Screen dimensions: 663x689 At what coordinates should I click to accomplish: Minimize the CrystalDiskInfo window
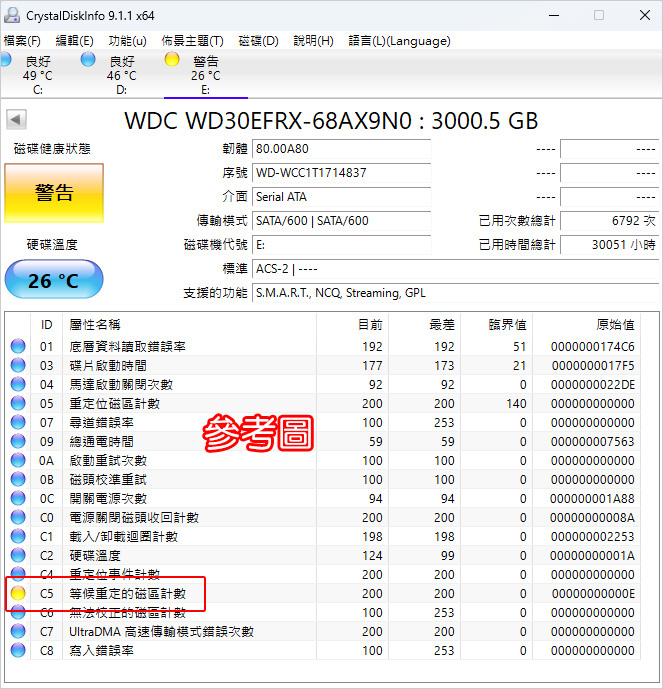point(554,15)
